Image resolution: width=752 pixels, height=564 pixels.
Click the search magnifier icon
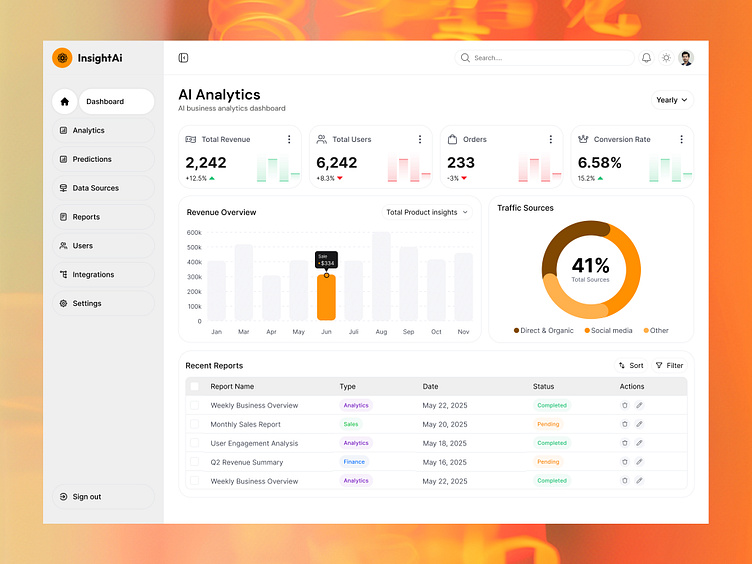click(465, 58)
